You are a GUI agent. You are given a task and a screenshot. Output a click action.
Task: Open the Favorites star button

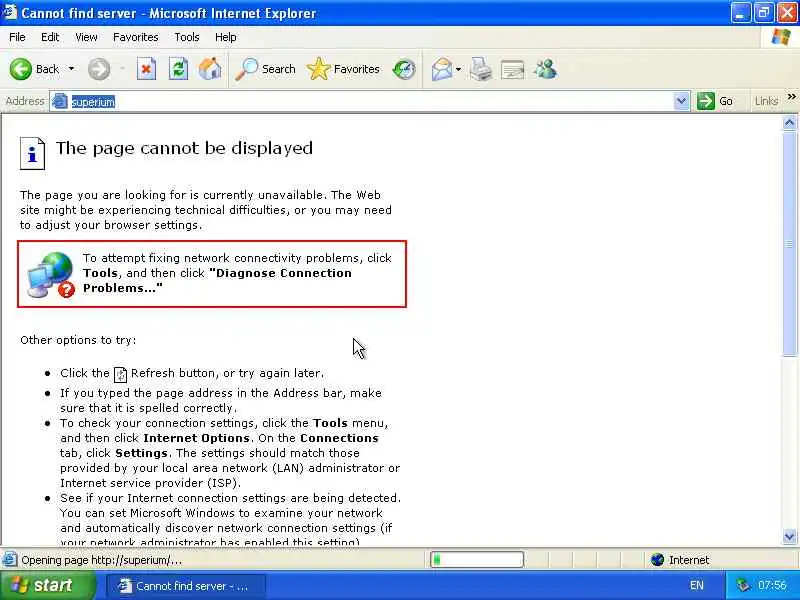(343, 69)
